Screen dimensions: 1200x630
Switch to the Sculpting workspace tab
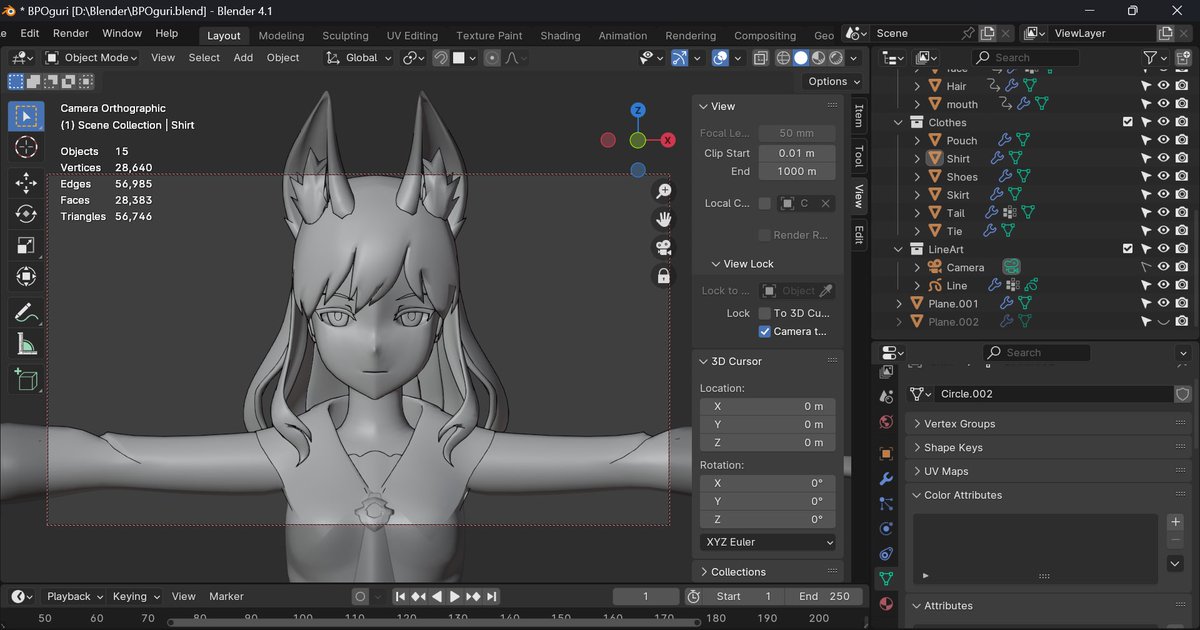click(345, 35)
